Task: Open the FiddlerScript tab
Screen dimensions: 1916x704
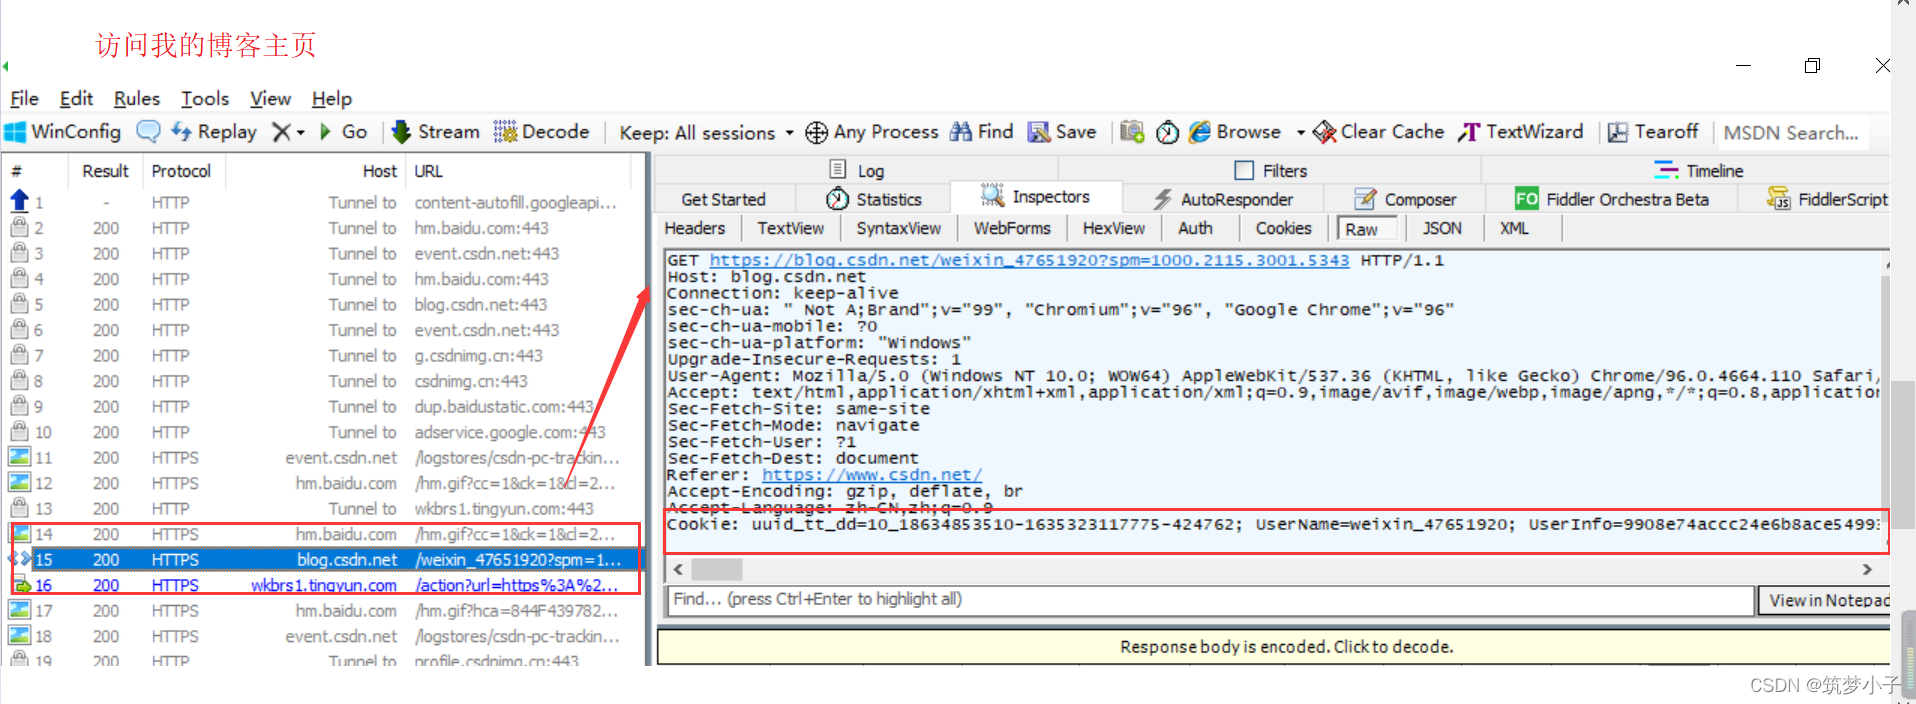Action: (1827, 199)
